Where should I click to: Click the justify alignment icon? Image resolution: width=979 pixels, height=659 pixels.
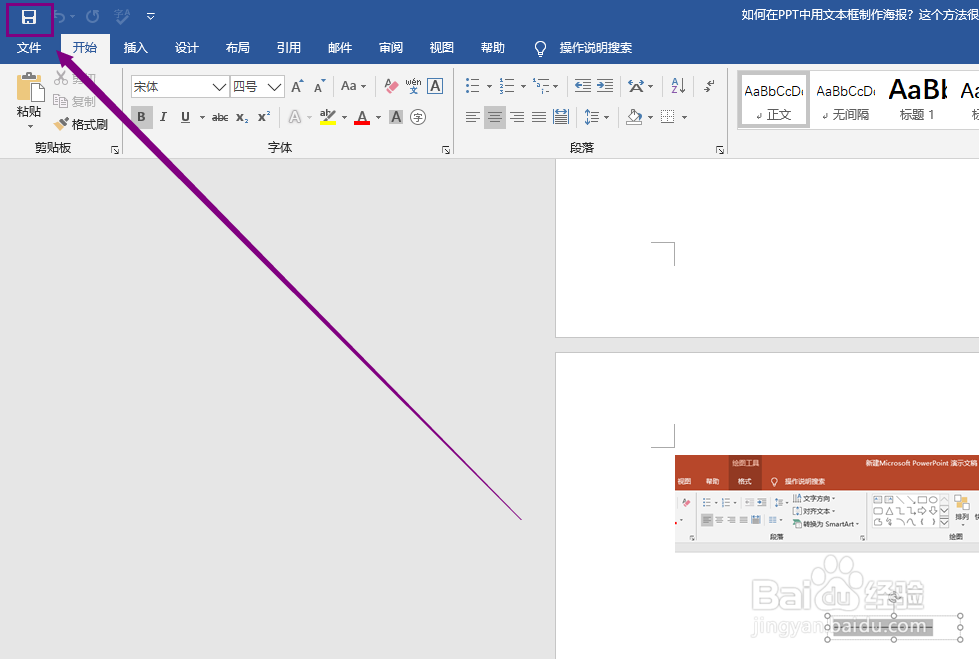(x=539, y=117)
